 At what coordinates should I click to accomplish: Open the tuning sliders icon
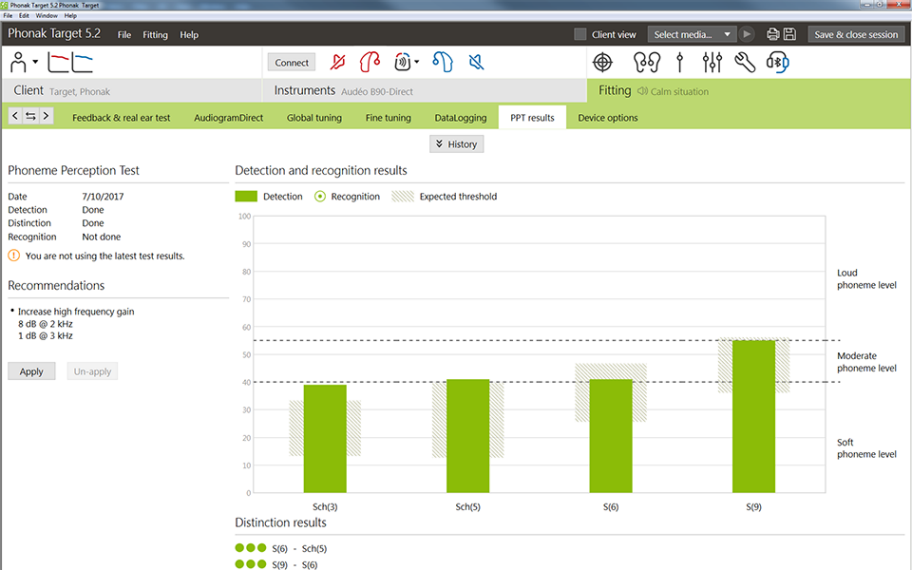(712, 62)
